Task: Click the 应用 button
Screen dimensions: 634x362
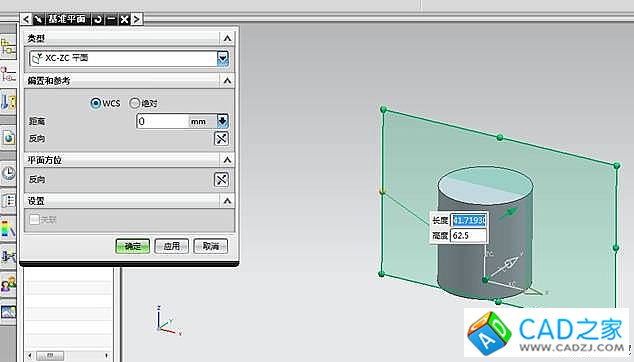Action: [171, 246]
